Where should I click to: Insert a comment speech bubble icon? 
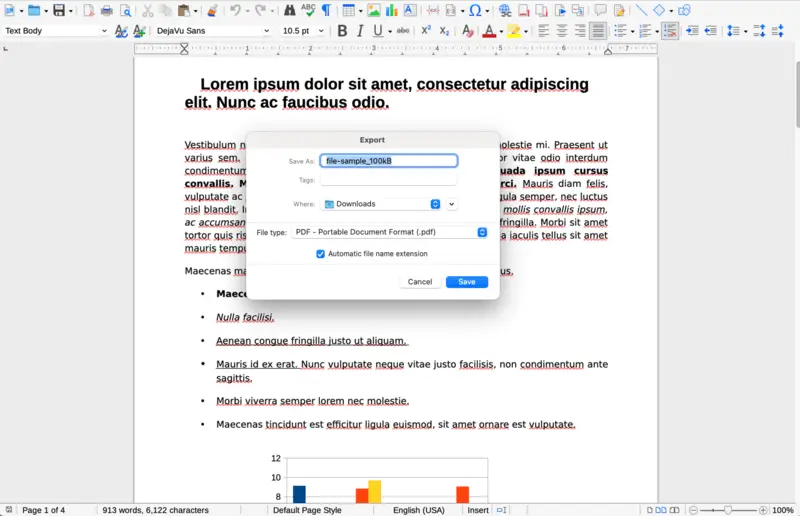click(601, 10)
